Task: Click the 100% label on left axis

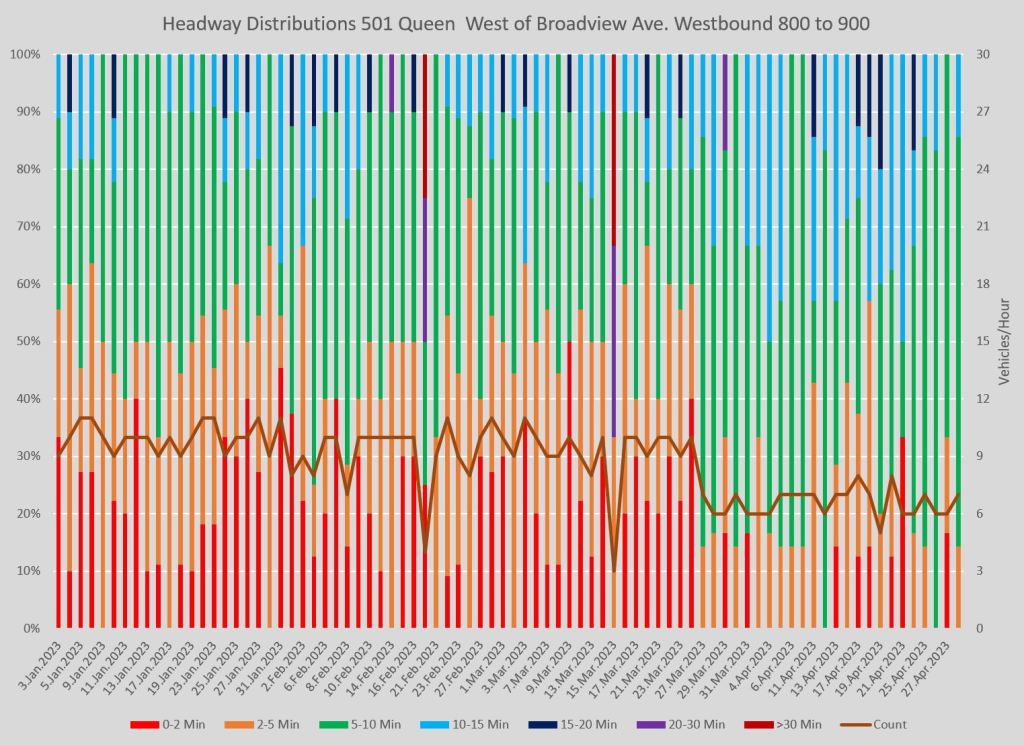Action: pyautogui.click(x=27, y=54)
